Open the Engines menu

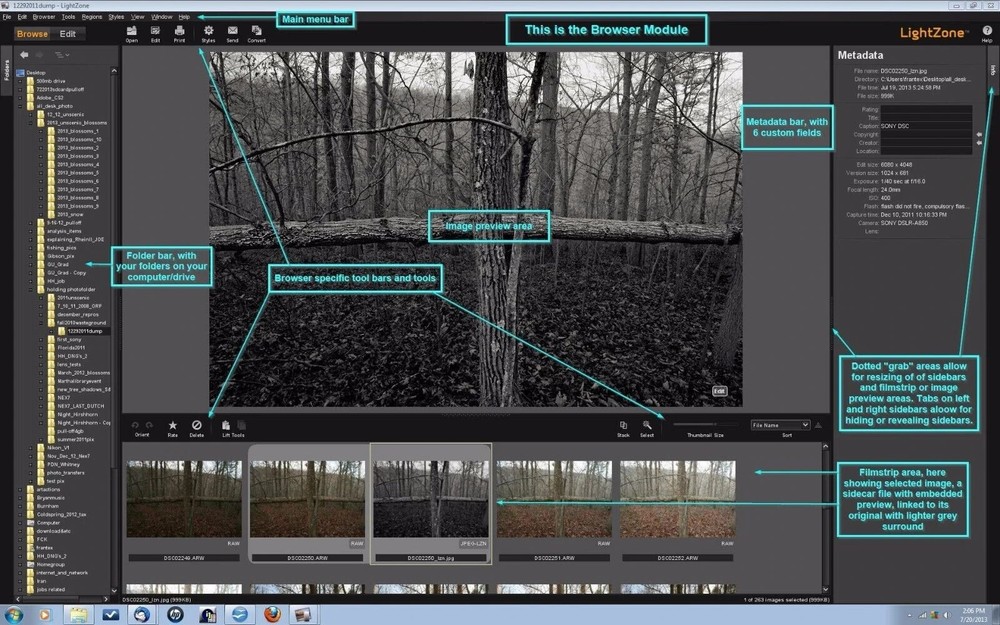[91, 16]
